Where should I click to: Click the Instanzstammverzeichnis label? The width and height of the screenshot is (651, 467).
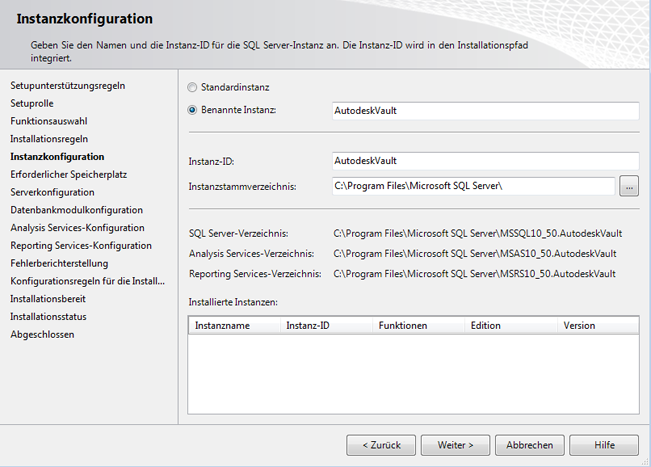coord(242,187)
